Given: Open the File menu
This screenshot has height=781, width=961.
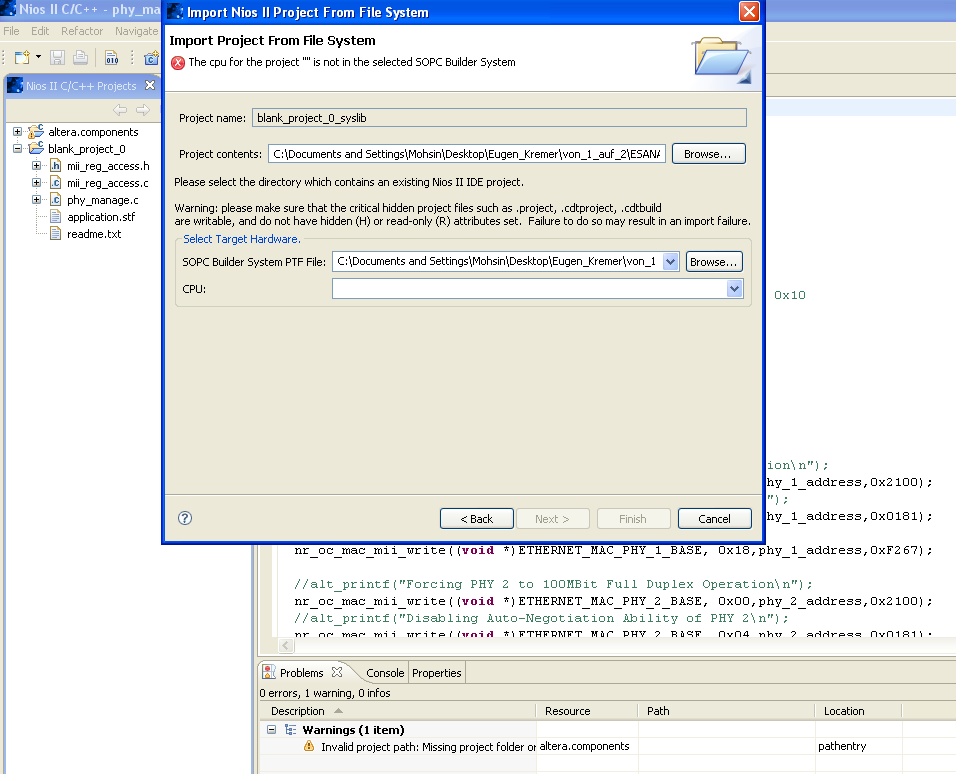Looking at the screenshot, I should pos(11,31).
